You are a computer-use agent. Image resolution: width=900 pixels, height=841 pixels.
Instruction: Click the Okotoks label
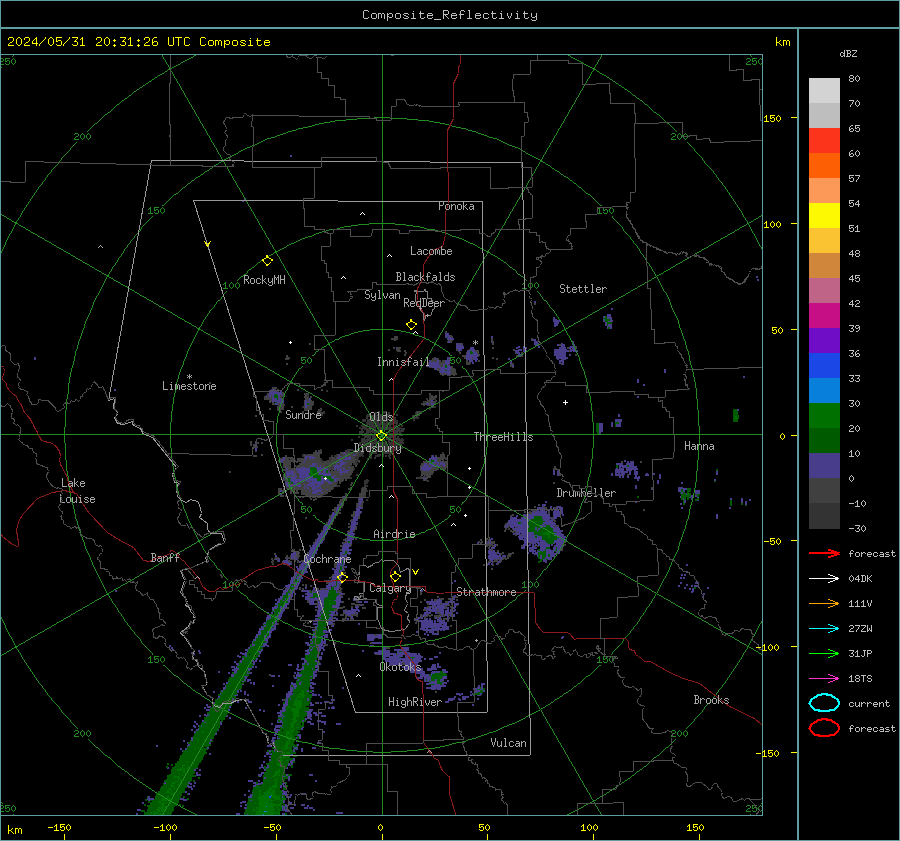[400, 667]
